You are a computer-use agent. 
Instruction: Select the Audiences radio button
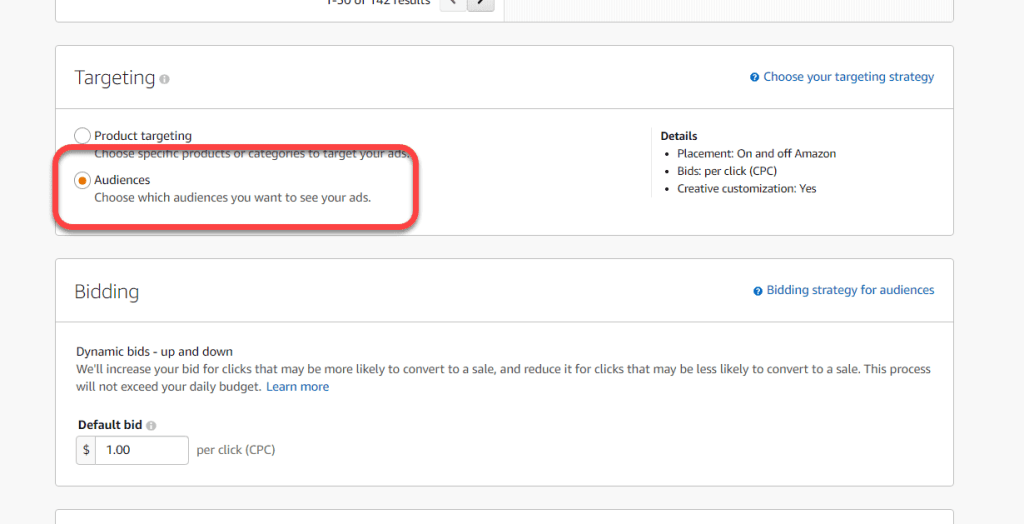click(82, 180)
